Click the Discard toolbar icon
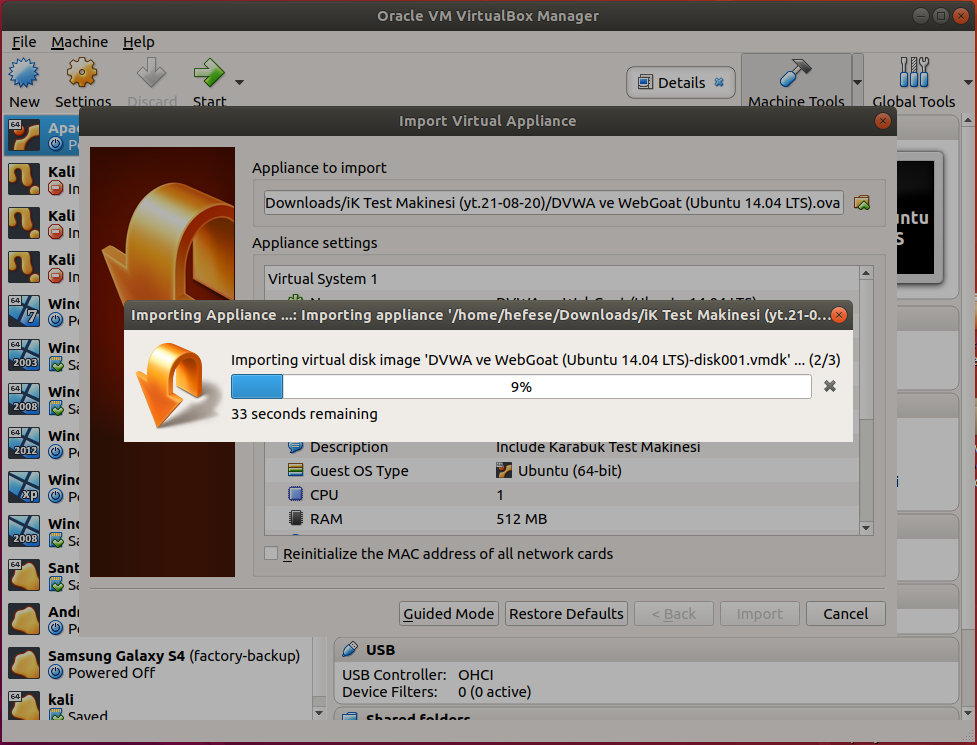 [151, 73]
